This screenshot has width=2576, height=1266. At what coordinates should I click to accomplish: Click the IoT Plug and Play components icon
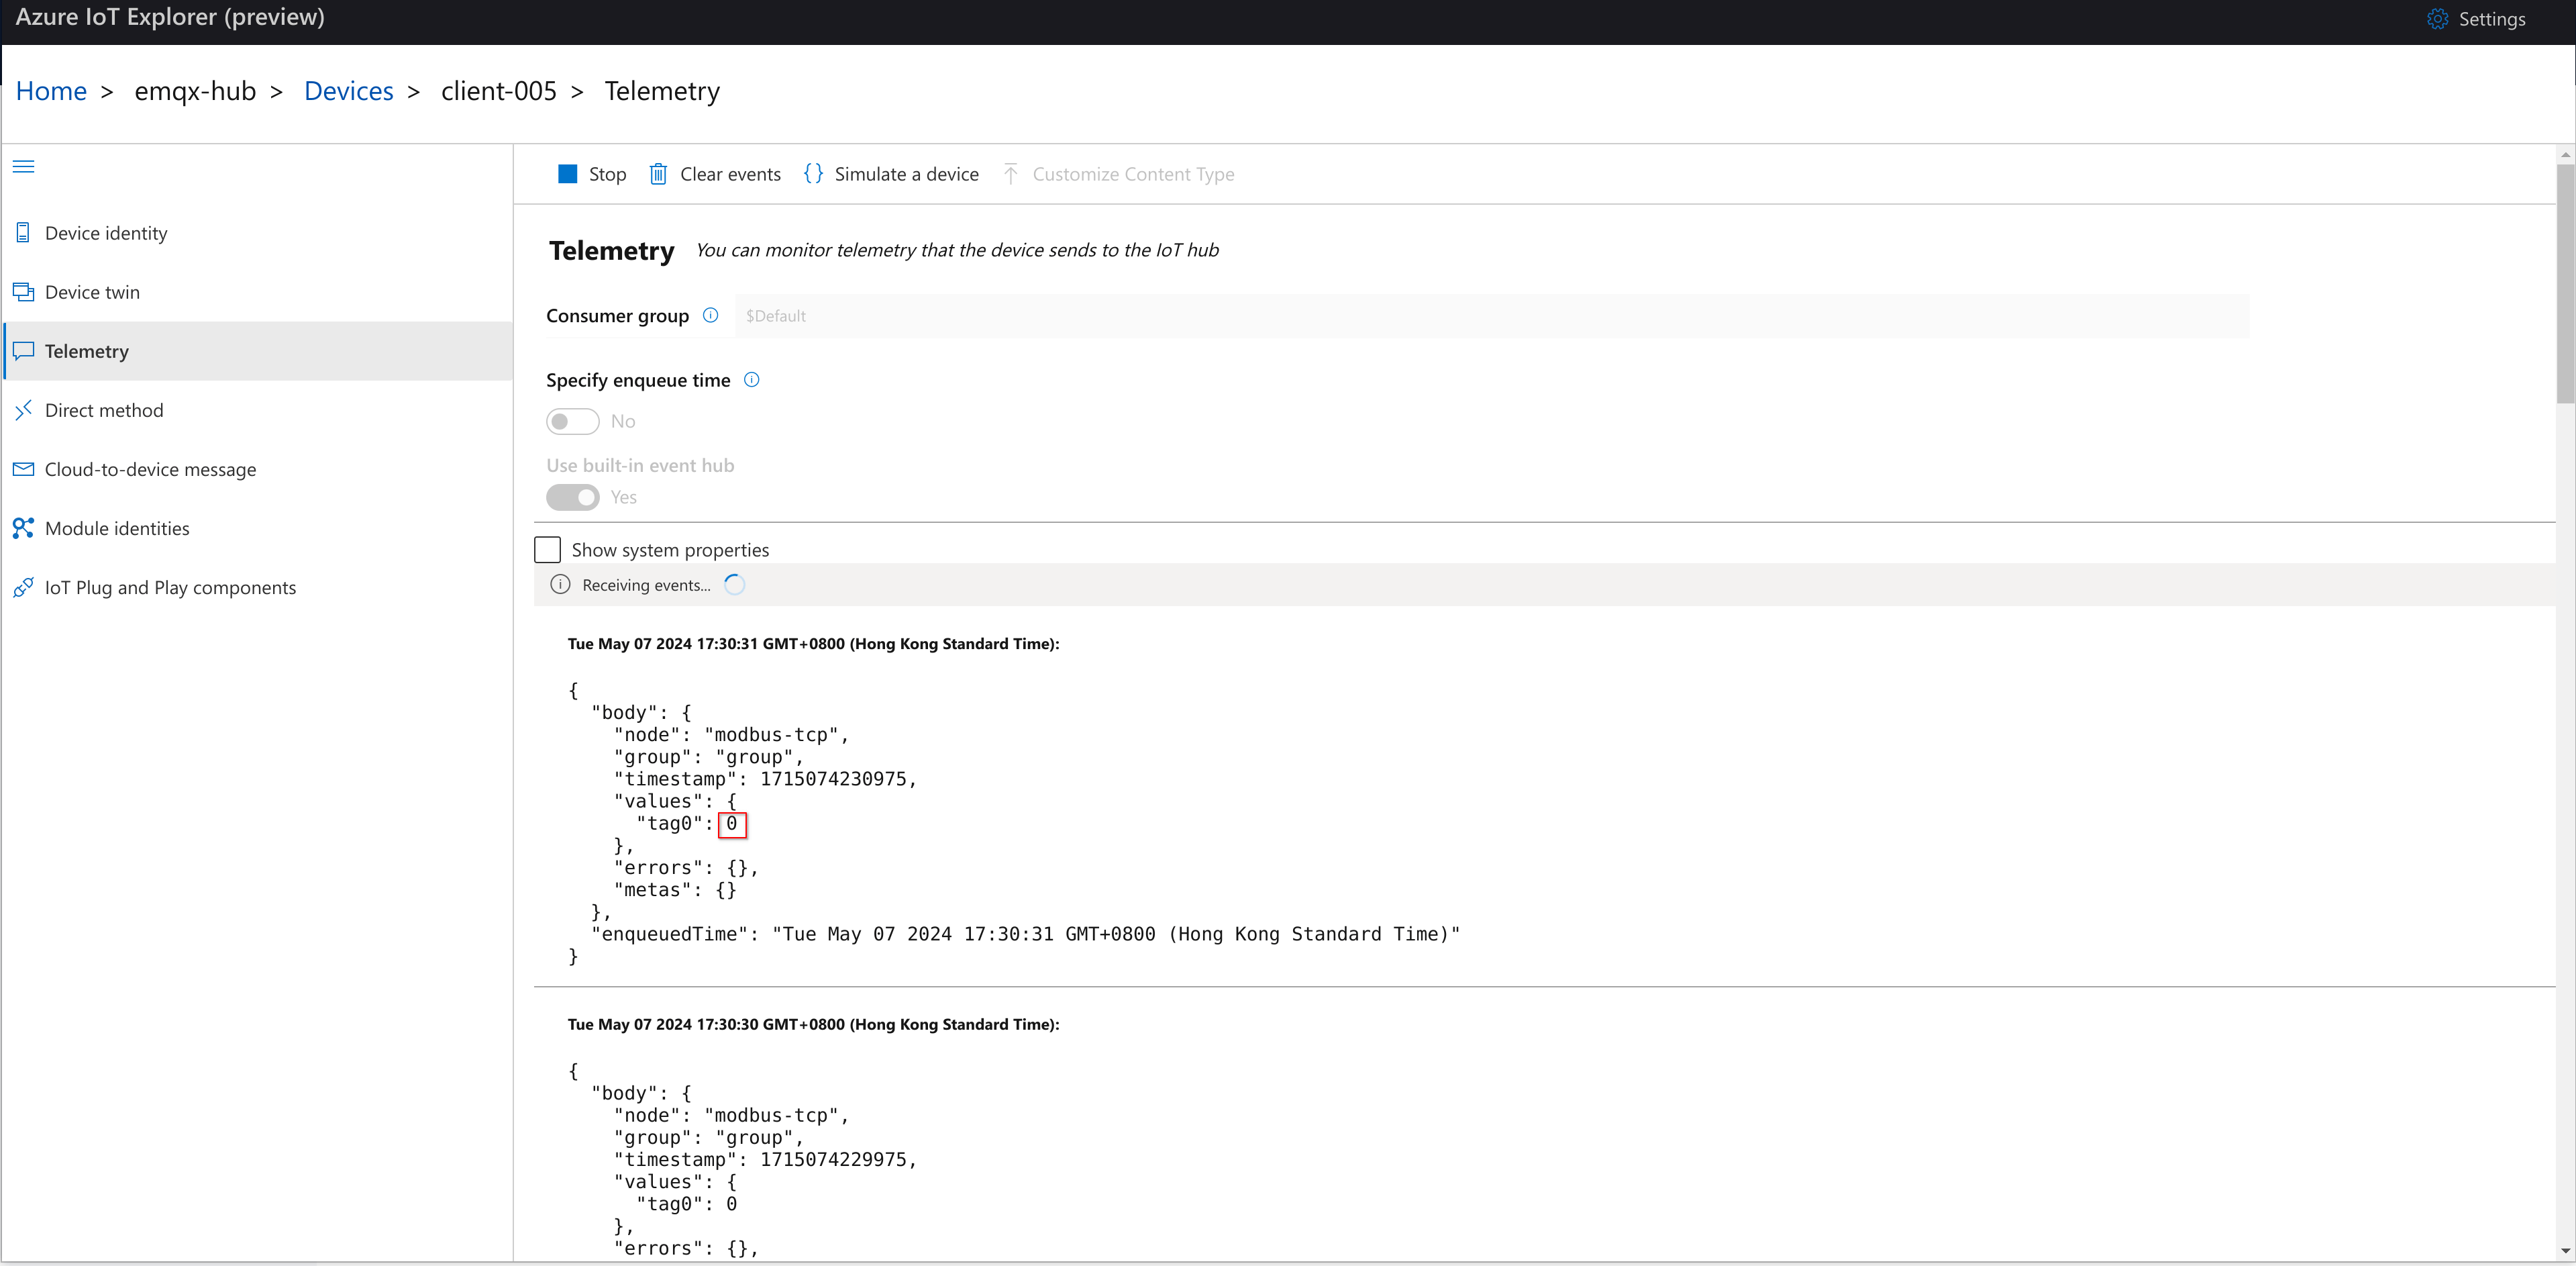click(x=23, y=587)
